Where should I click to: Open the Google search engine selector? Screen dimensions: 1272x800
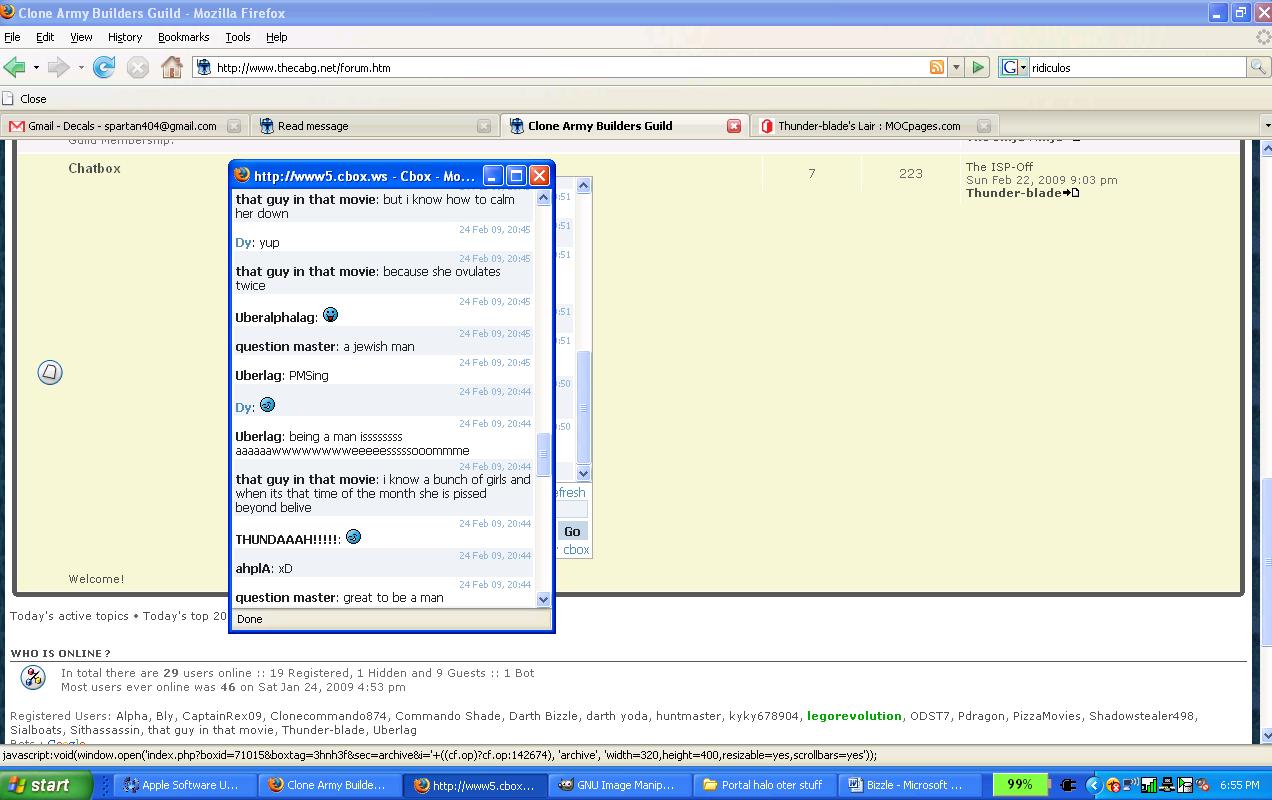pyautogui.click(x=1014, y=67)
